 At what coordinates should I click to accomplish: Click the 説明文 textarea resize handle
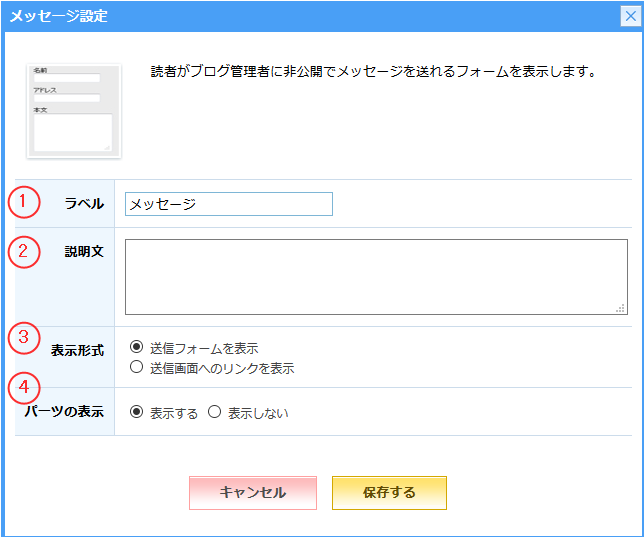(620, 308)
